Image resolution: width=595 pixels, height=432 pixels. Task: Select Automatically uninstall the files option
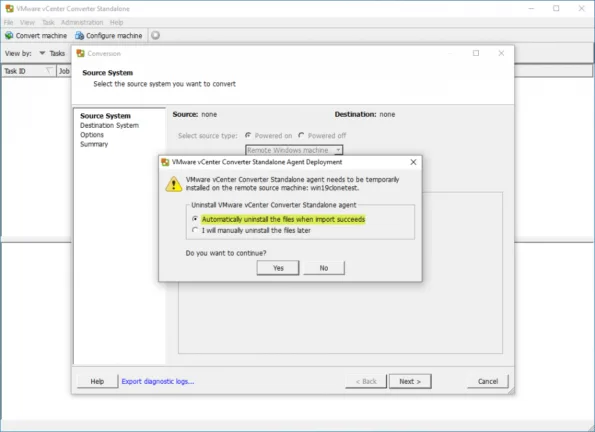195,219
